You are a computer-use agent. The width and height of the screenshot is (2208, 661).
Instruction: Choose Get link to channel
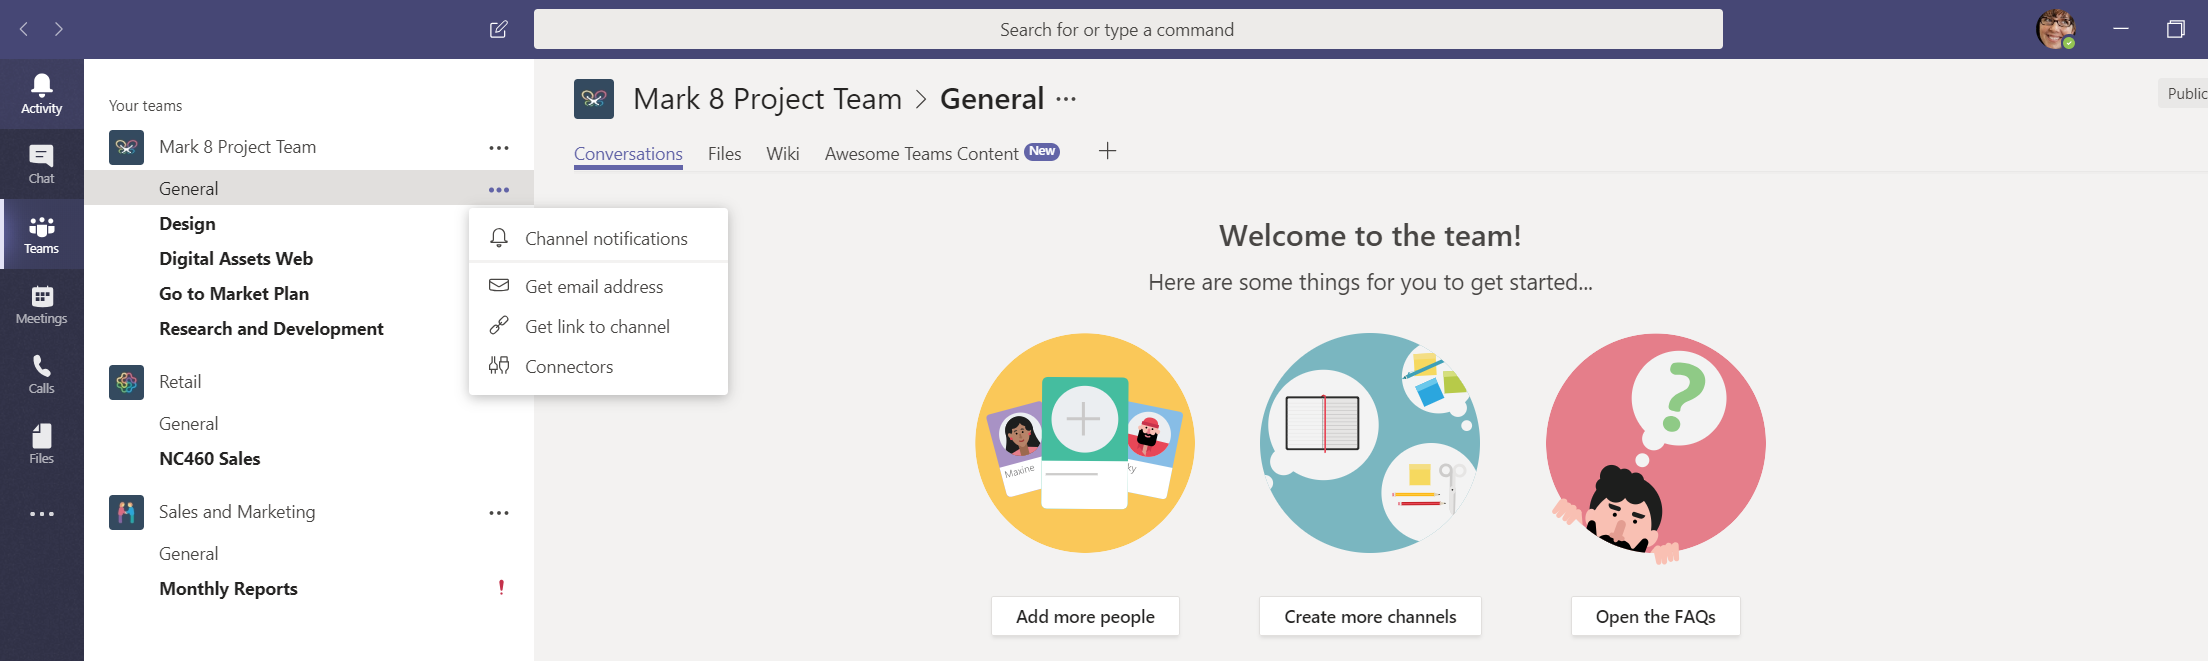597,327
